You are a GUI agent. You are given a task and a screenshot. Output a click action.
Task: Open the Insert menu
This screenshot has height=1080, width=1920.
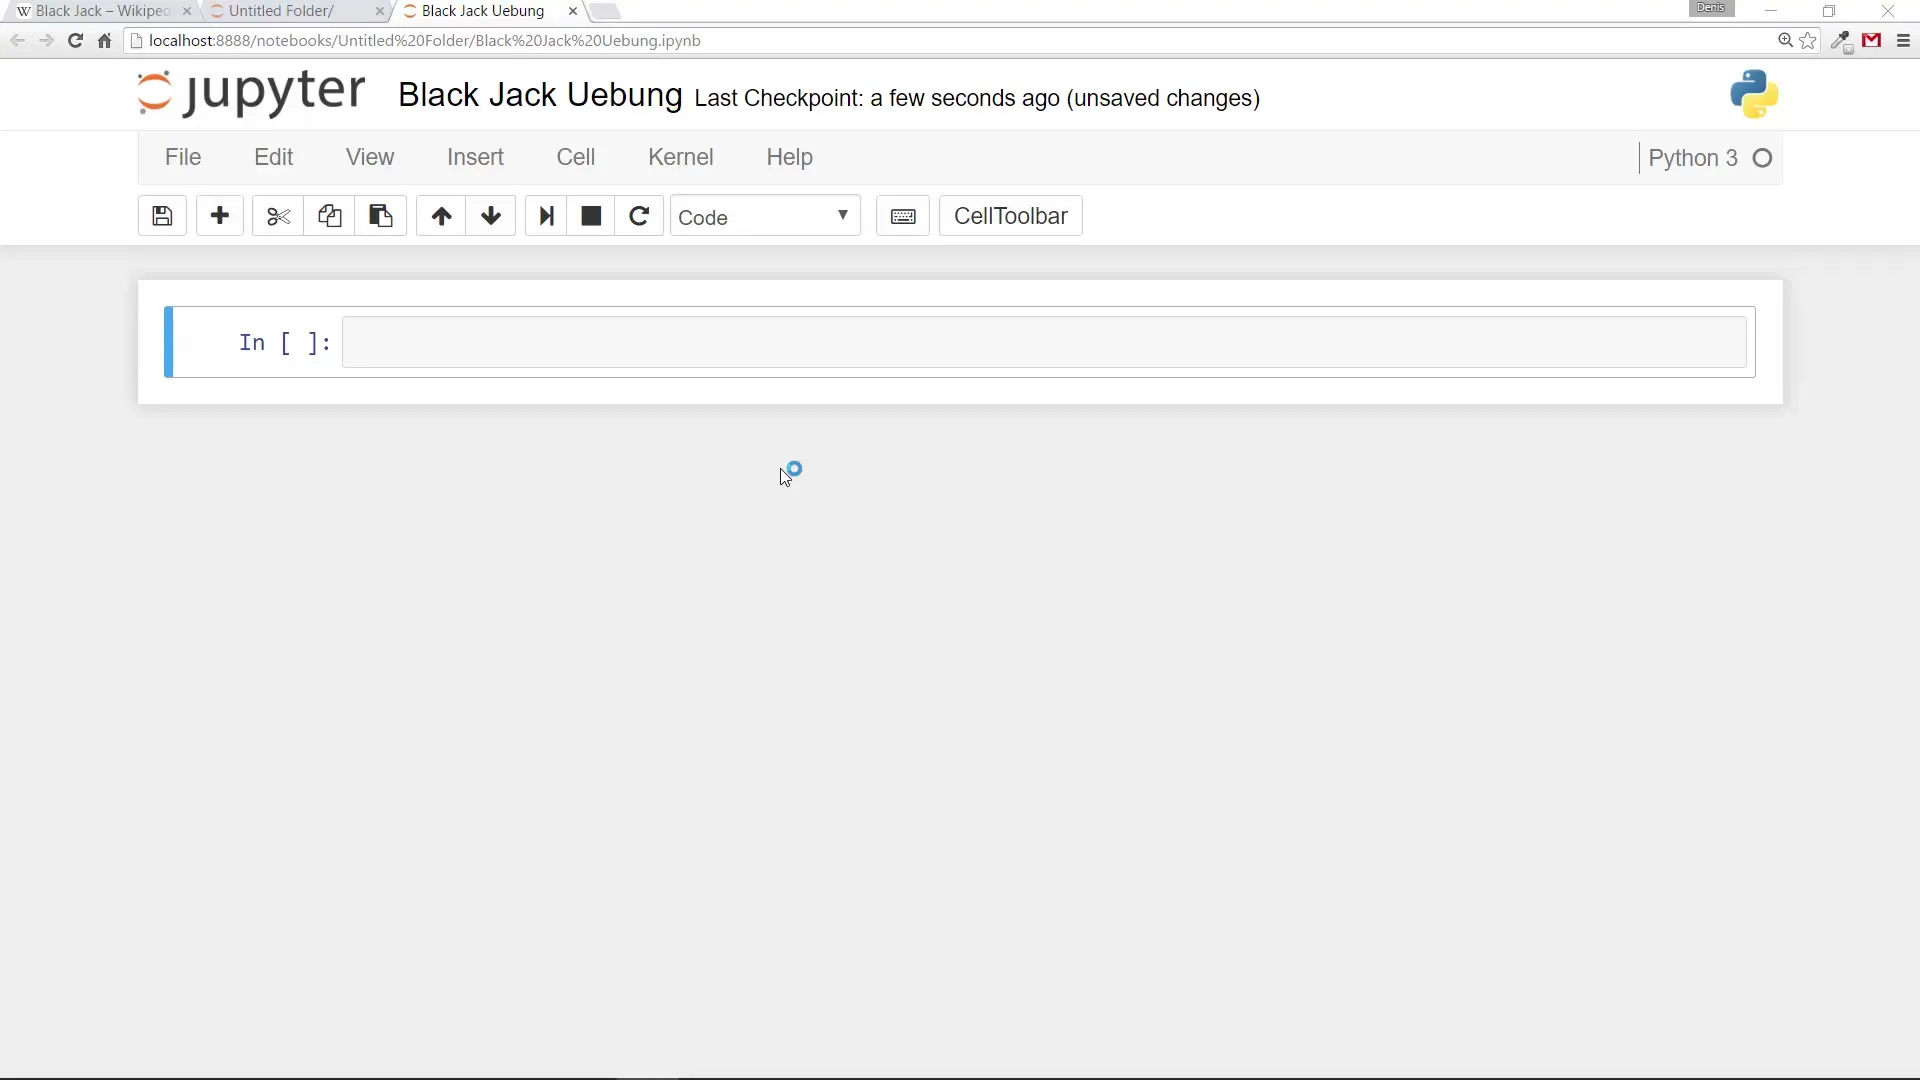point(475,157)
